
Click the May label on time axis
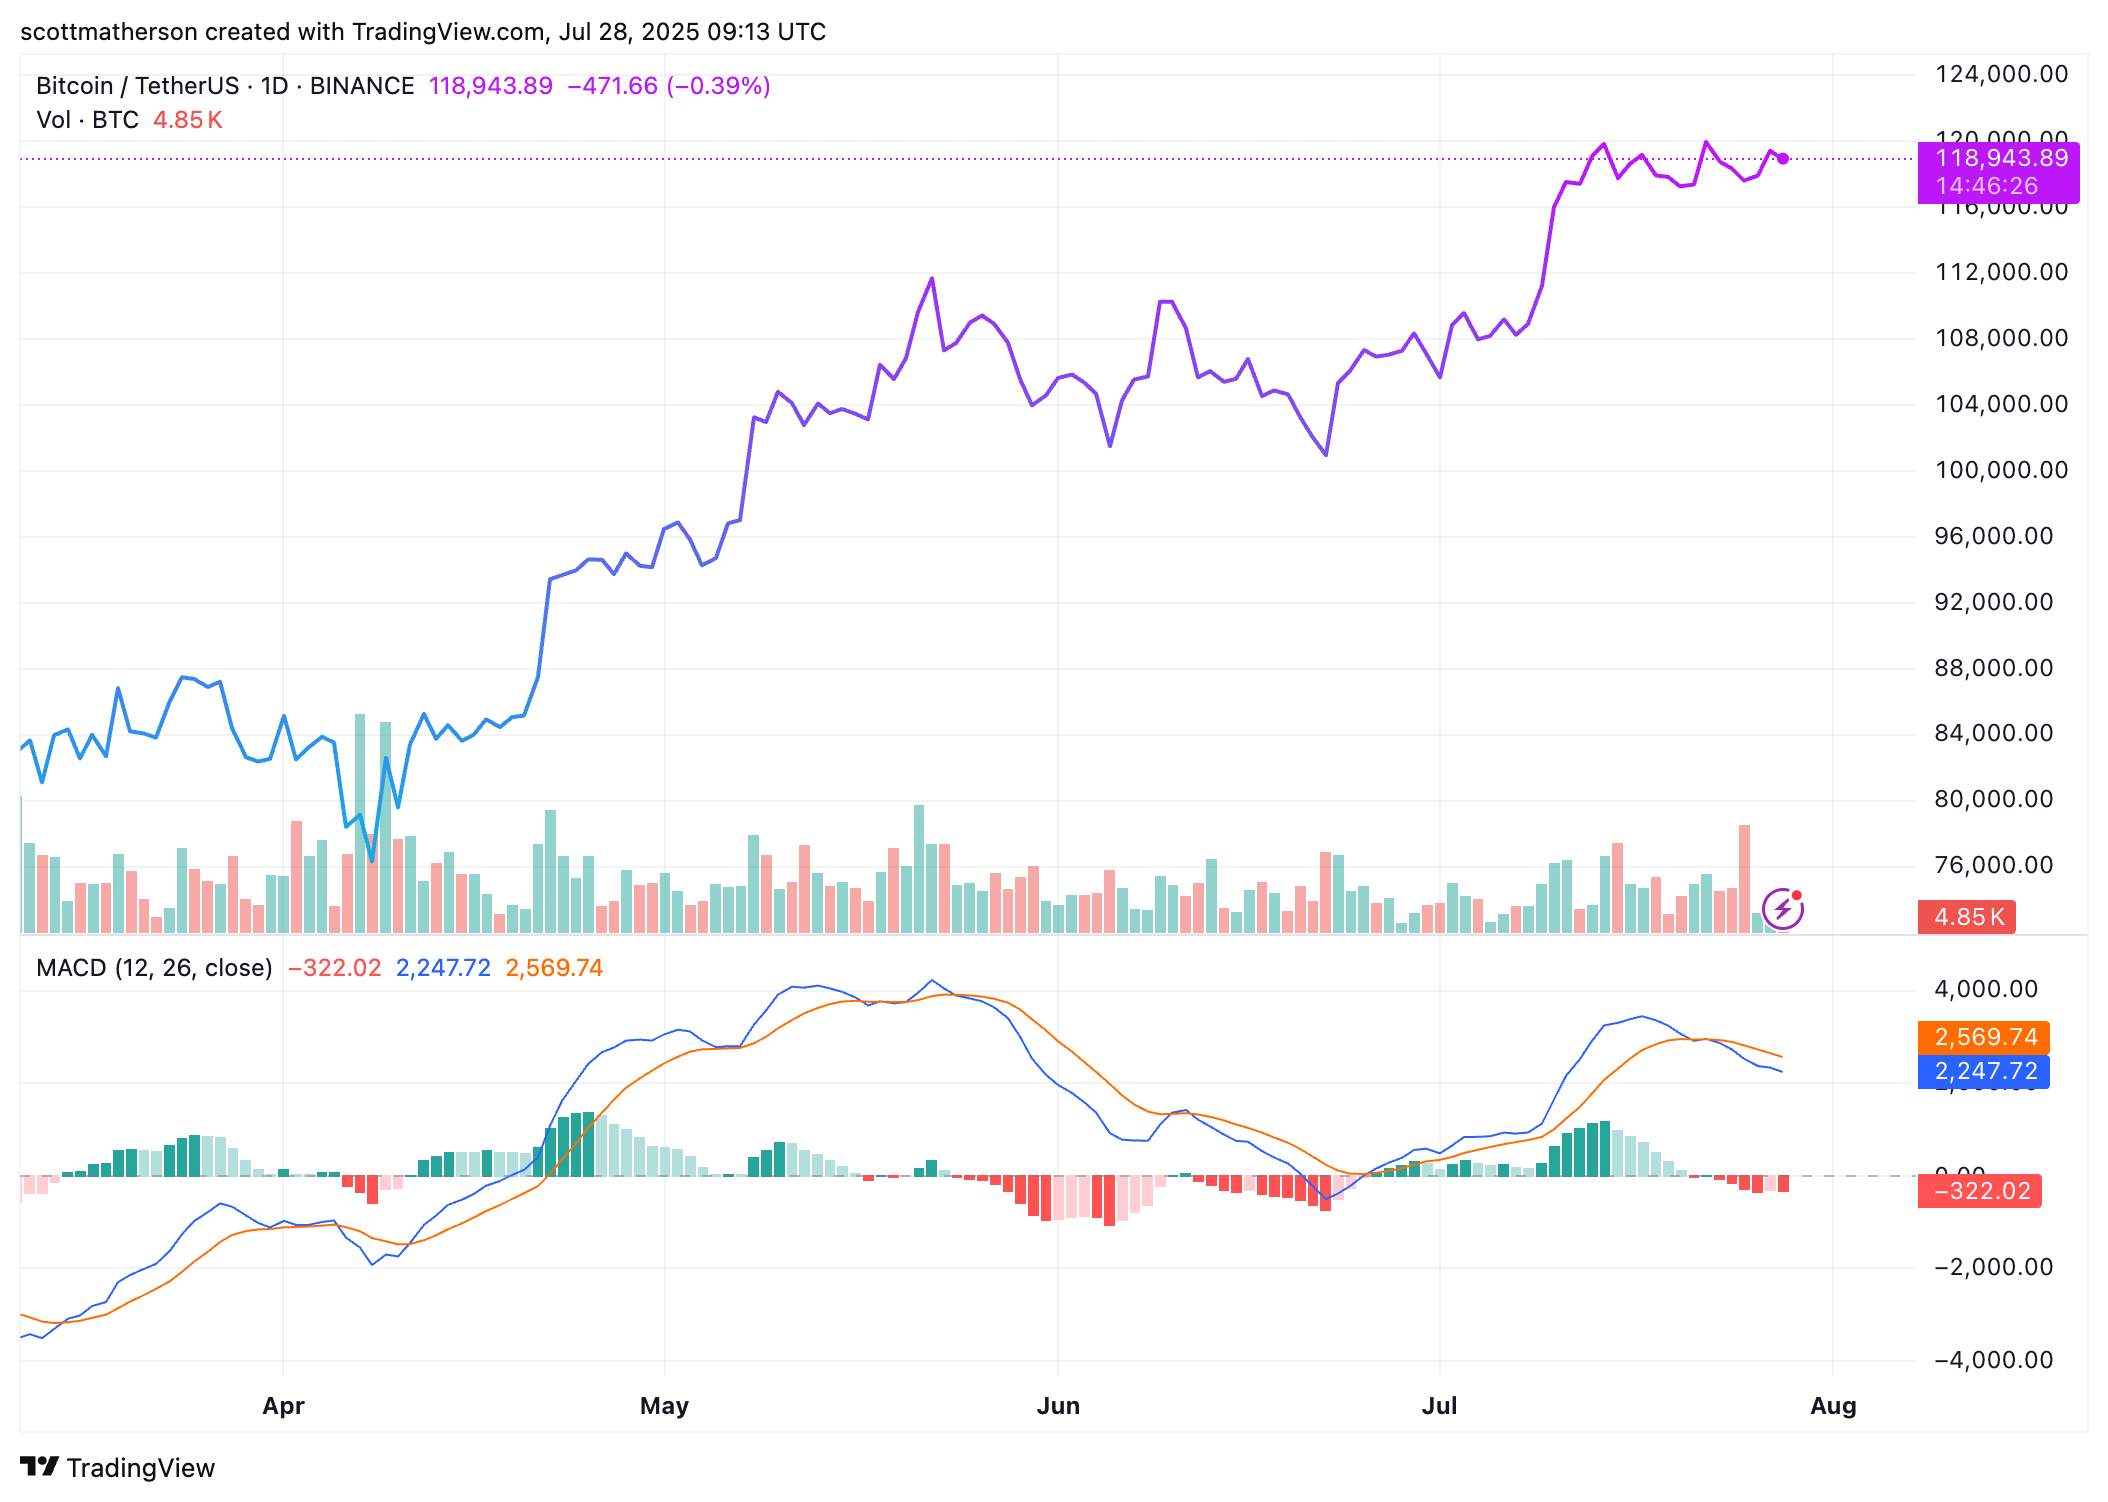(x=664, y=1406)
